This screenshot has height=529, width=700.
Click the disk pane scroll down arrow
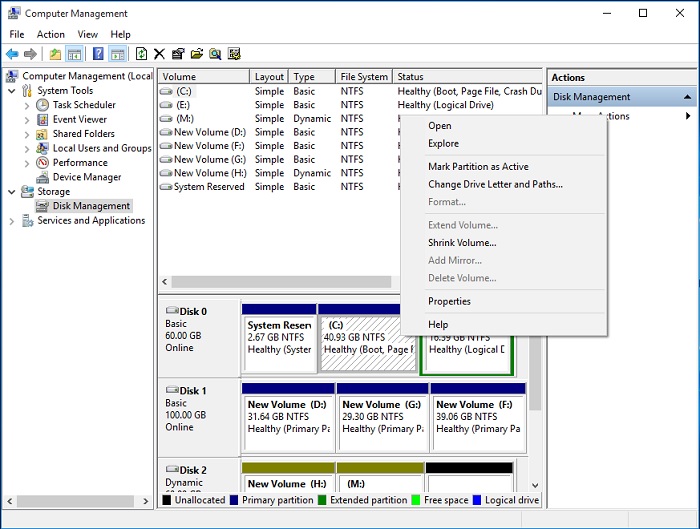(535, 486)
